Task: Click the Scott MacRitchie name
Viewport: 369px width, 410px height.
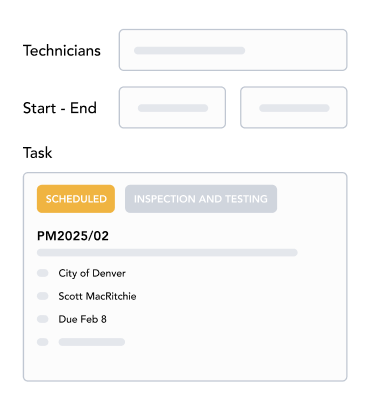Action: pos(97,296)
